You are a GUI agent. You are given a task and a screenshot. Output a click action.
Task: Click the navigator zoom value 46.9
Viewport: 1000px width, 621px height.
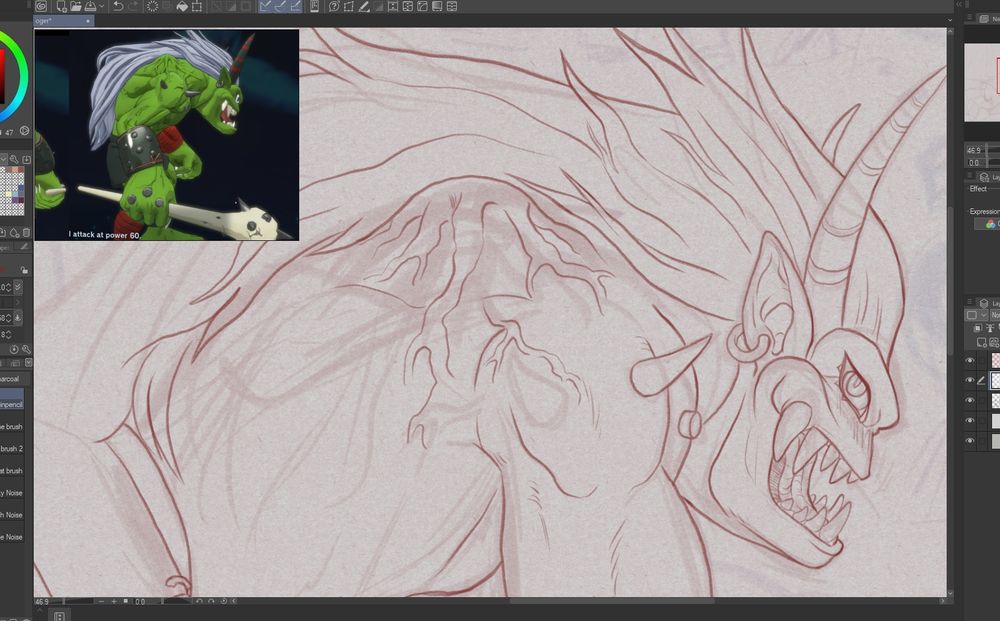click(974, 150)
